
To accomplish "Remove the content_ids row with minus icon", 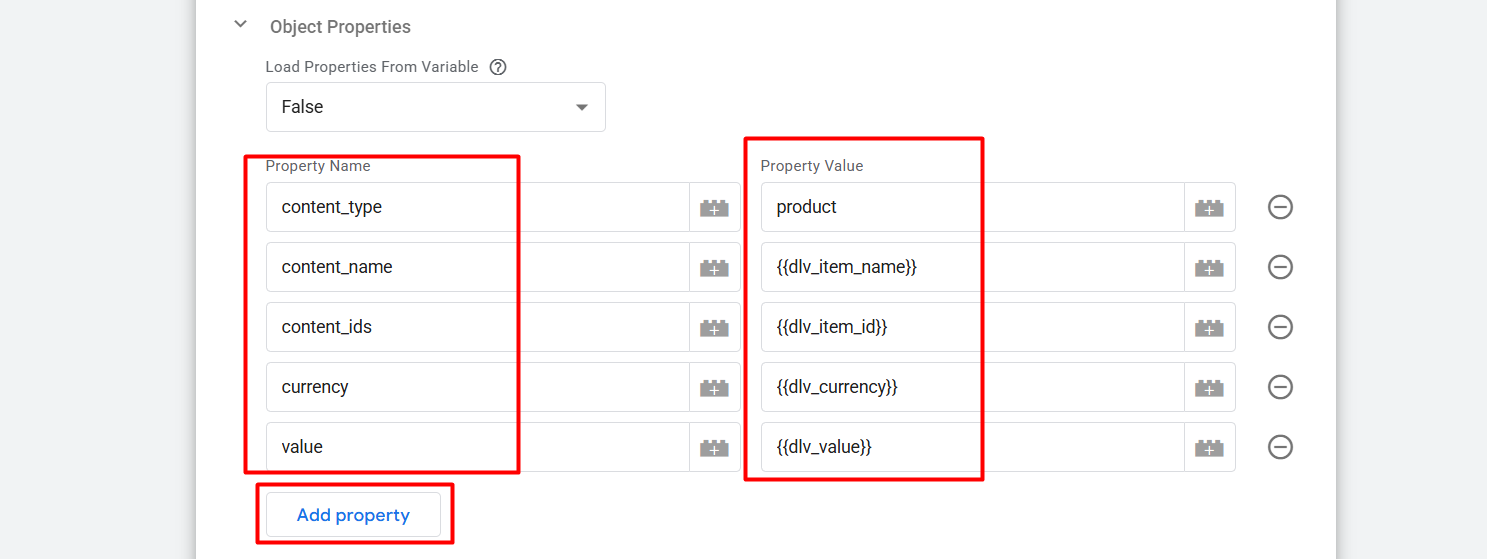I will coord(1280,327).
